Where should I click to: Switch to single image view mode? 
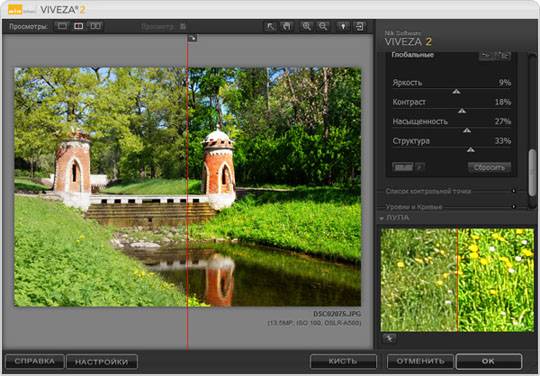click(x=62, y=26)
